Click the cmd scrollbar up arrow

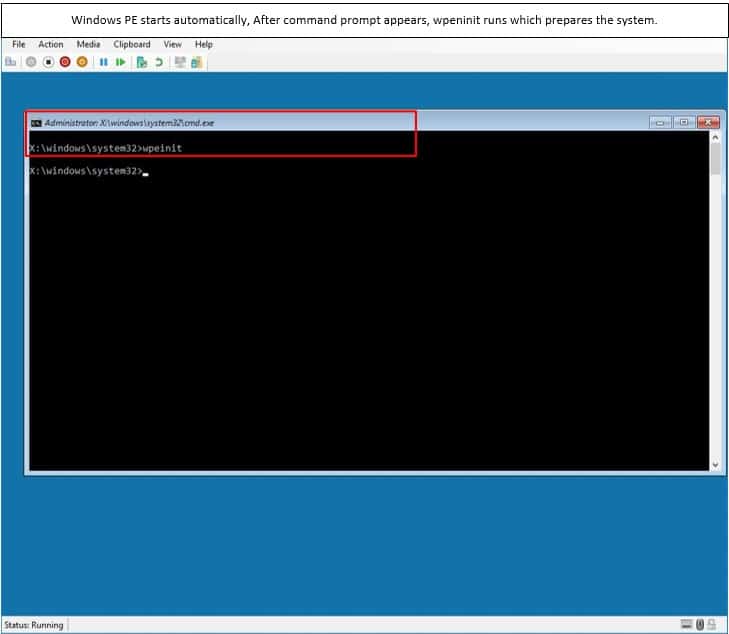[x=716, y=137]
